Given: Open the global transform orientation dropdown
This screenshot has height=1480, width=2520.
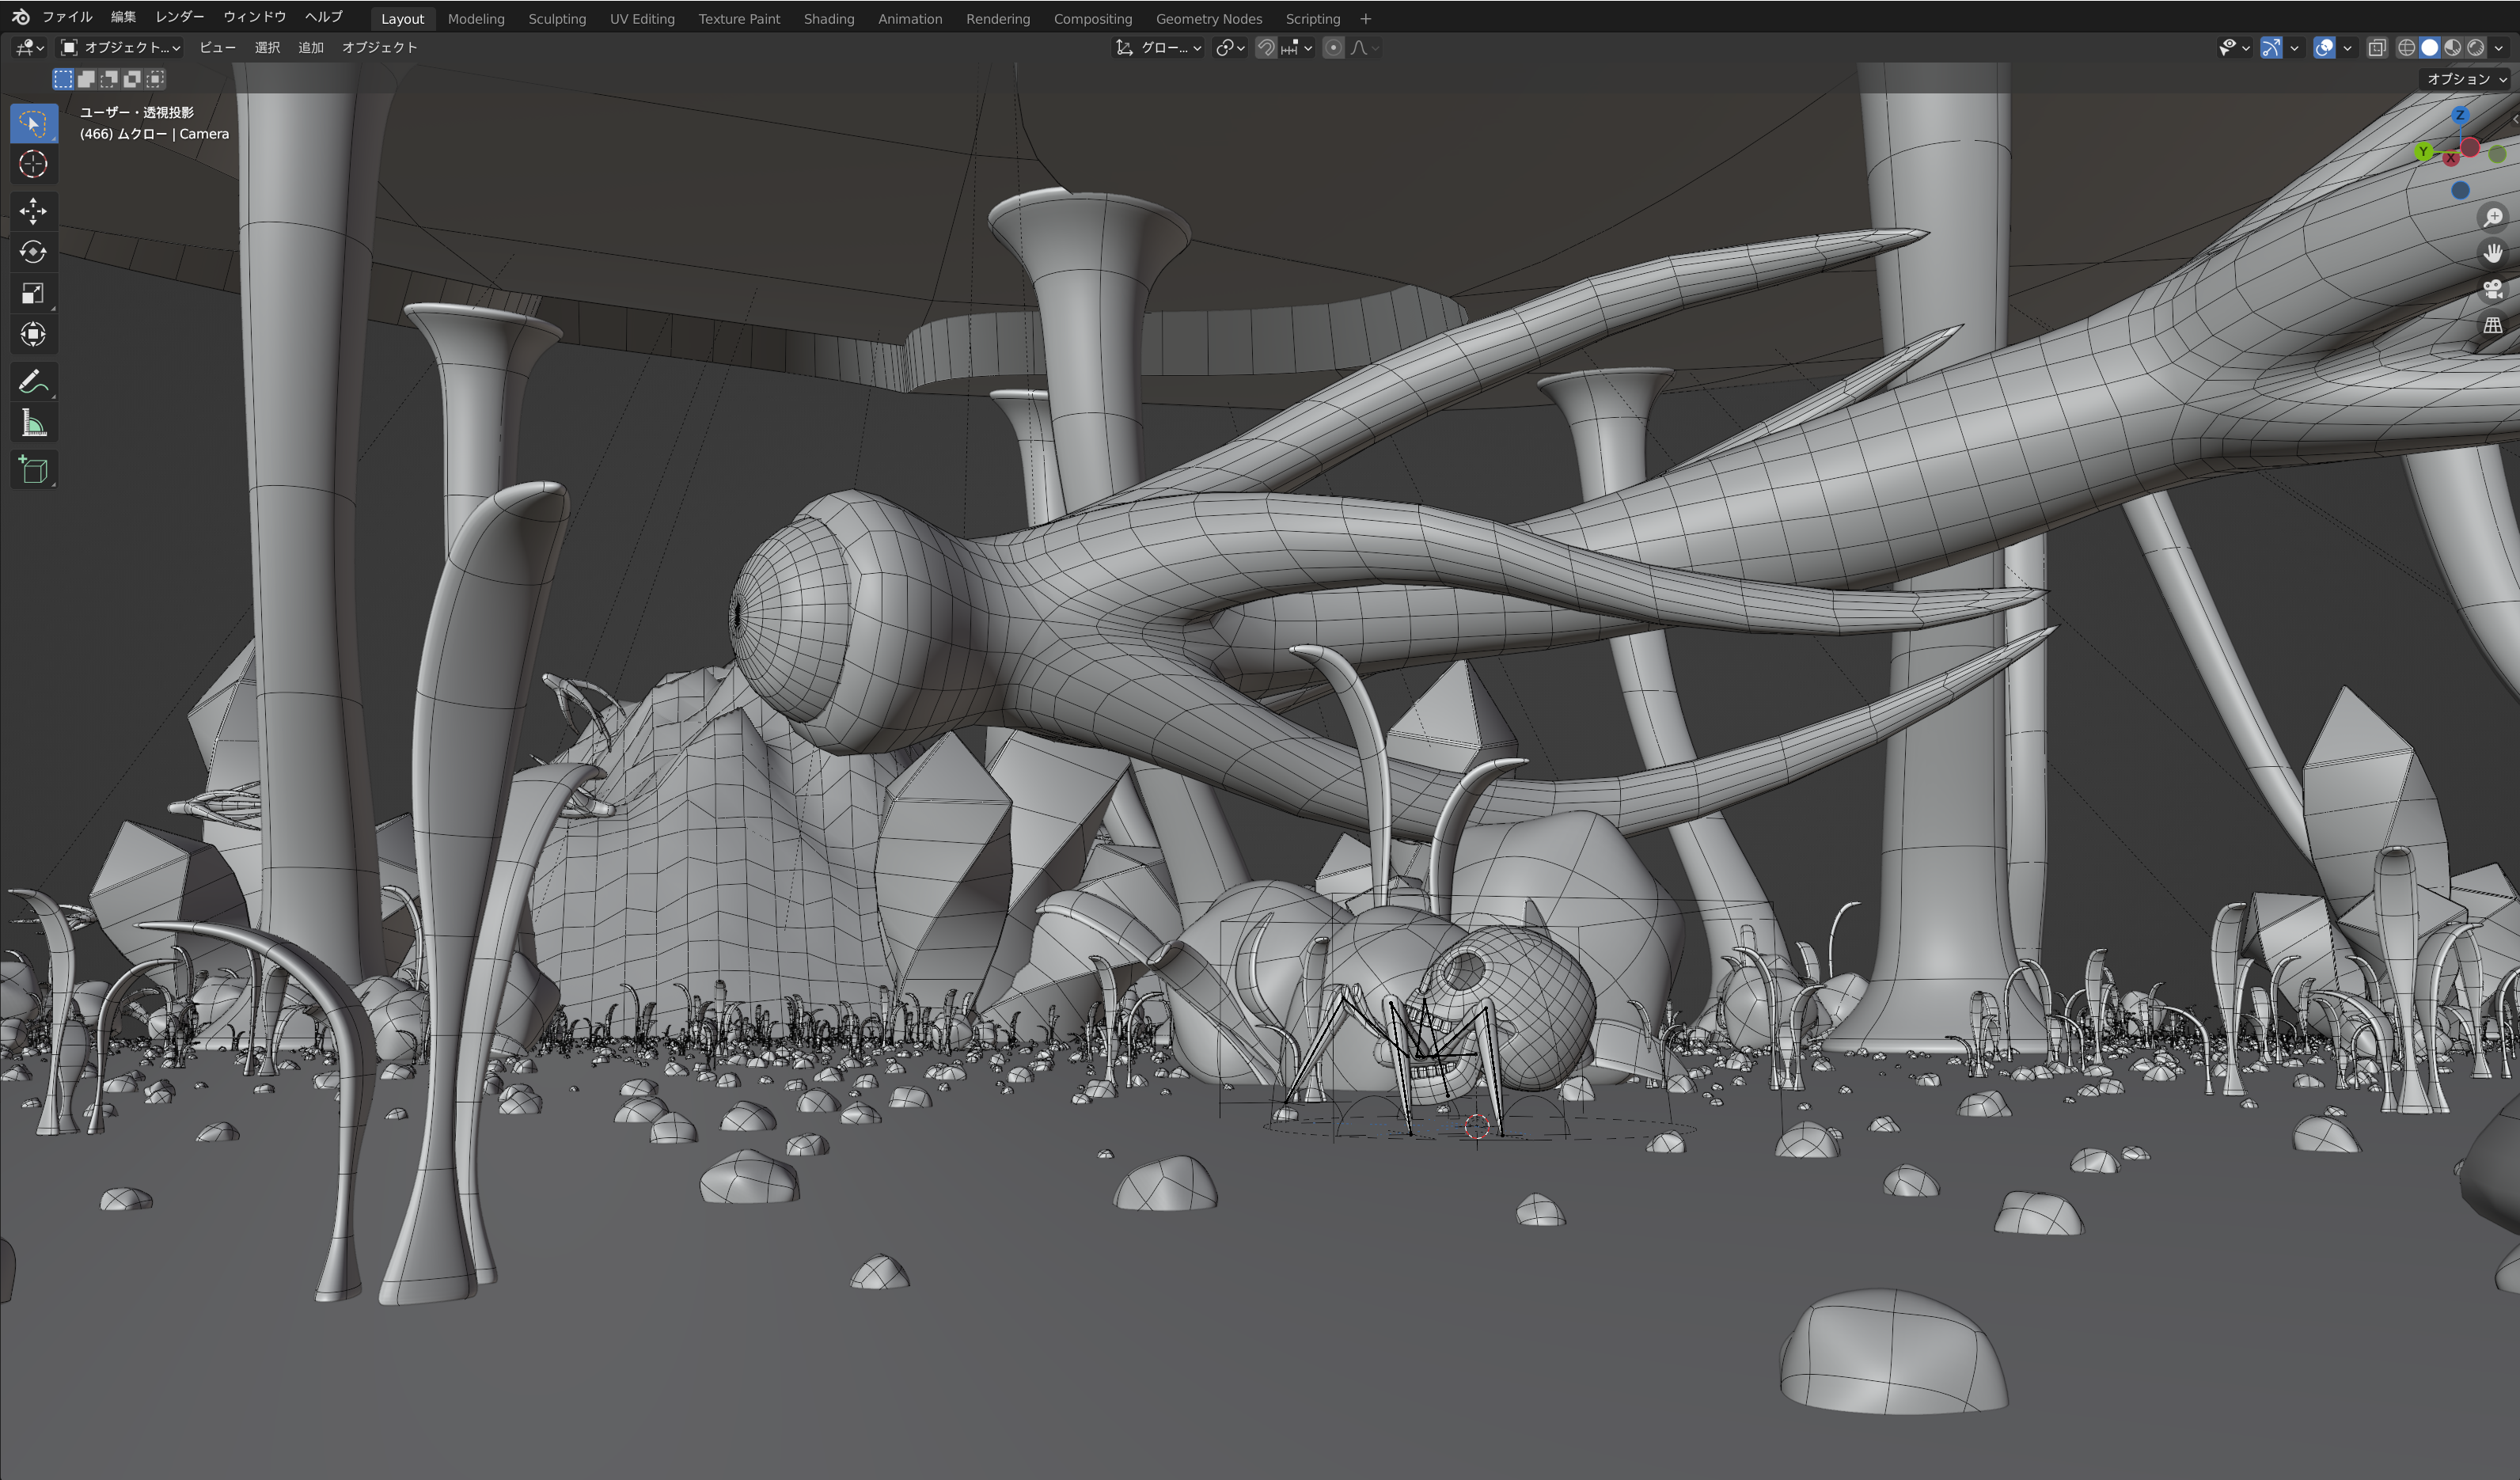Looking at the screenshot, I should [1158, 48].
